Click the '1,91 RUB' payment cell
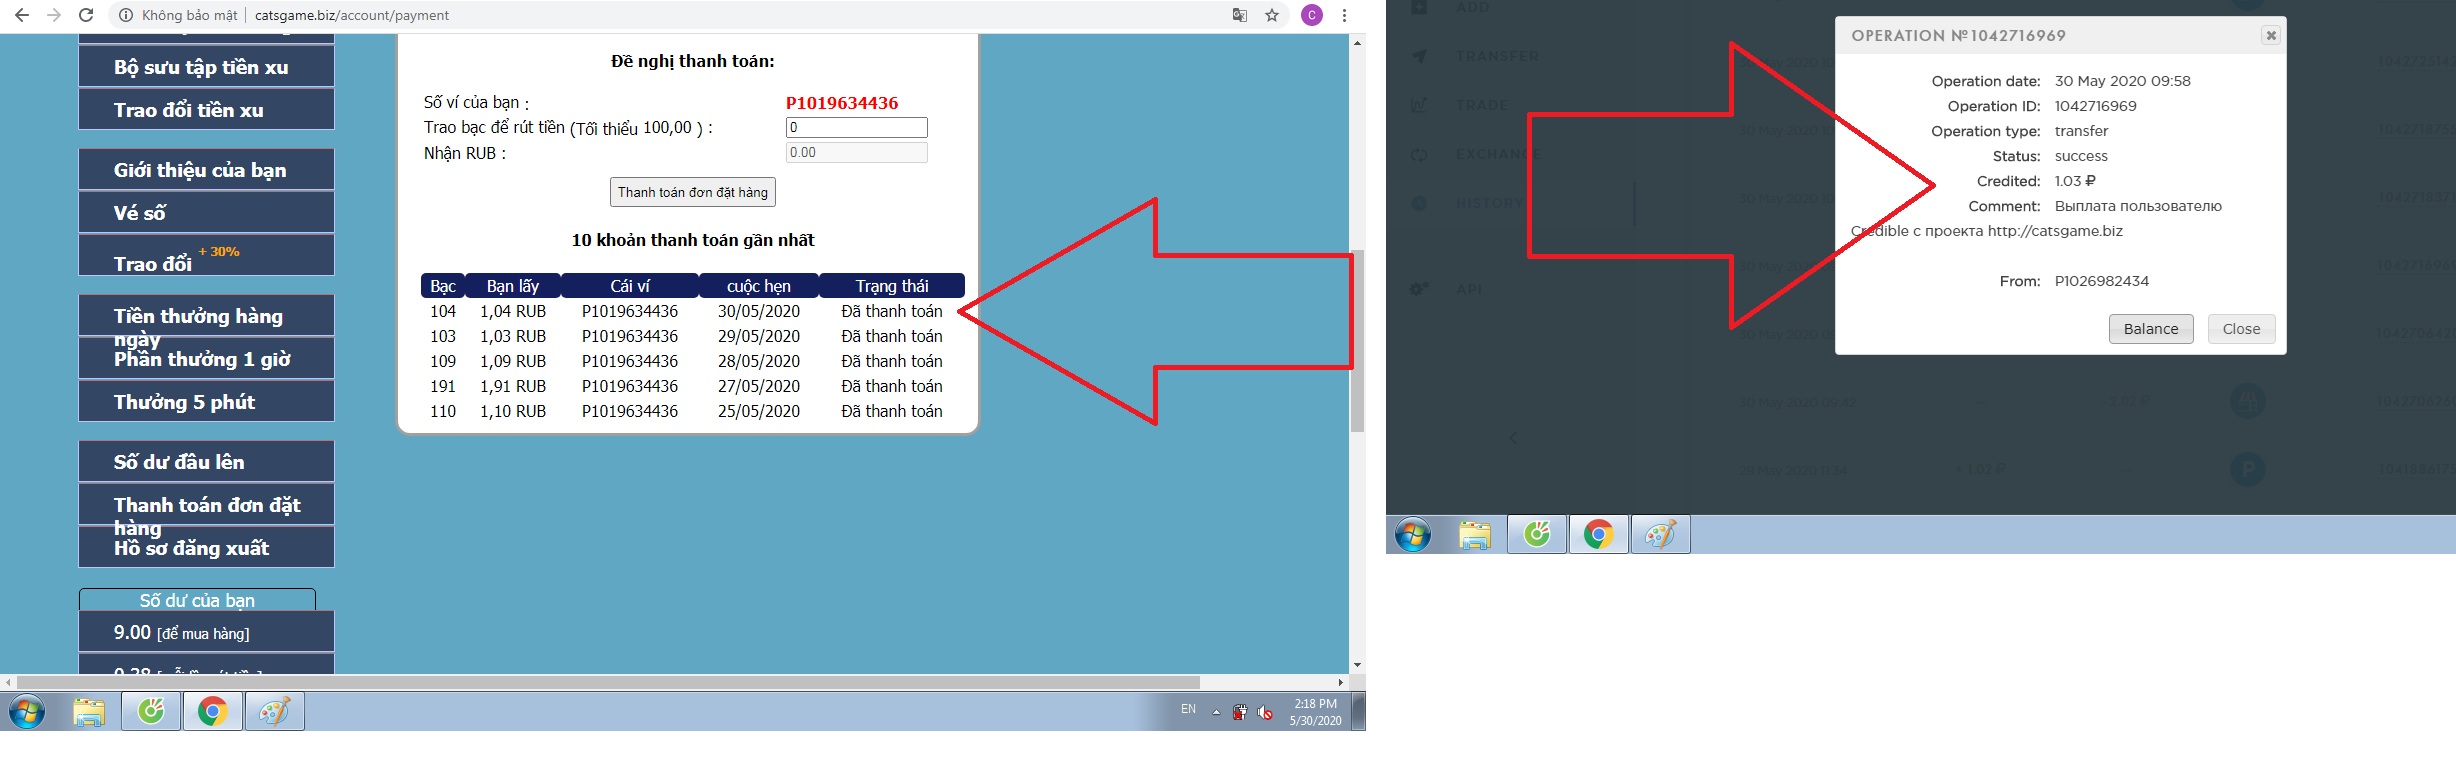 pos(513,386)
